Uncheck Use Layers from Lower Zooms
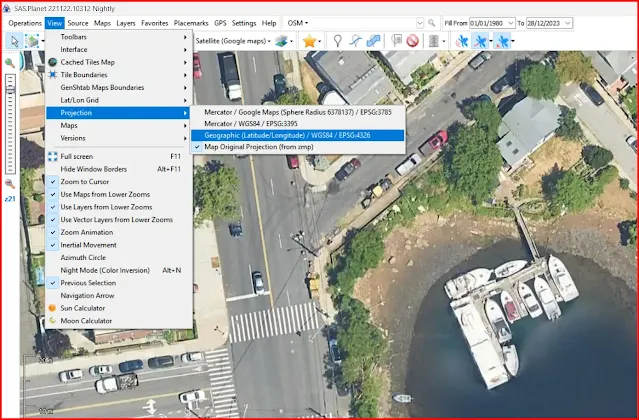 tap(118, 207)
